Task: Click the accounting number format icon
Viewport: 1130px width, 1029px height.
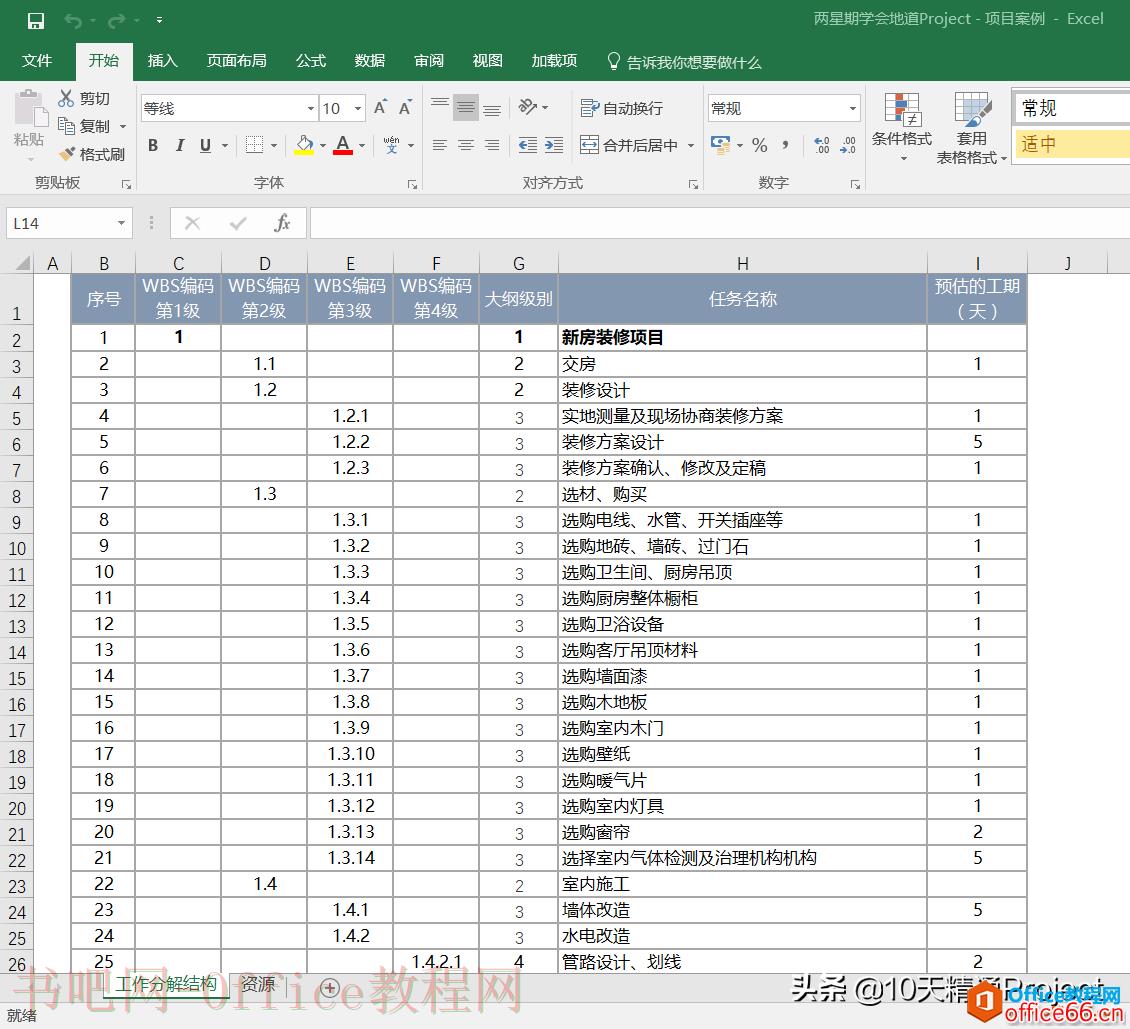Action: coord(721,144)
